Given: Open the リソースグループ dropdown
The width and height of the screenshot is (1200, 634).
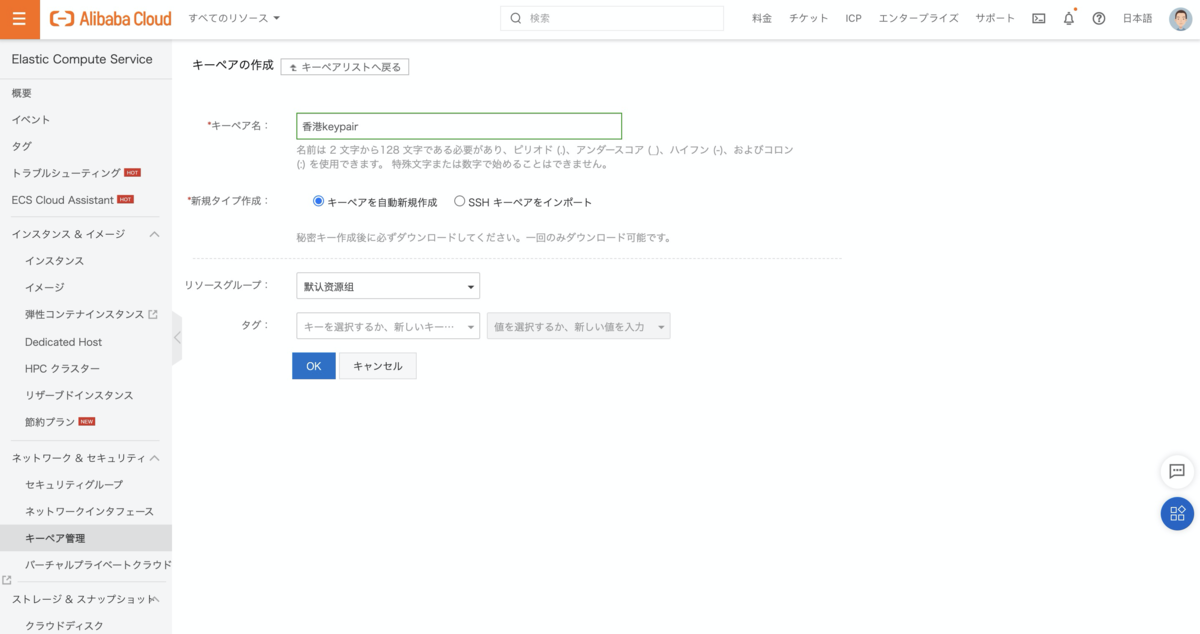Looking at the screenshot, I should pos(388,286).
